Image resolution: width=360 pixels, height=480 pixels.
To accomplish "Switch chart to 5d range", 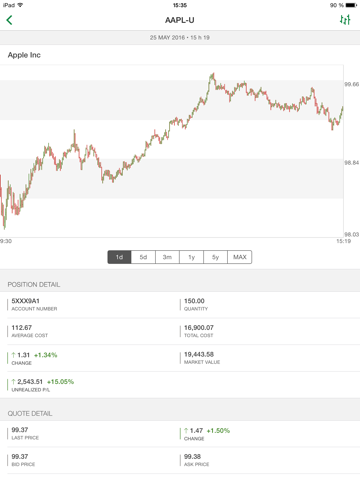I will (x=143, y=257).
